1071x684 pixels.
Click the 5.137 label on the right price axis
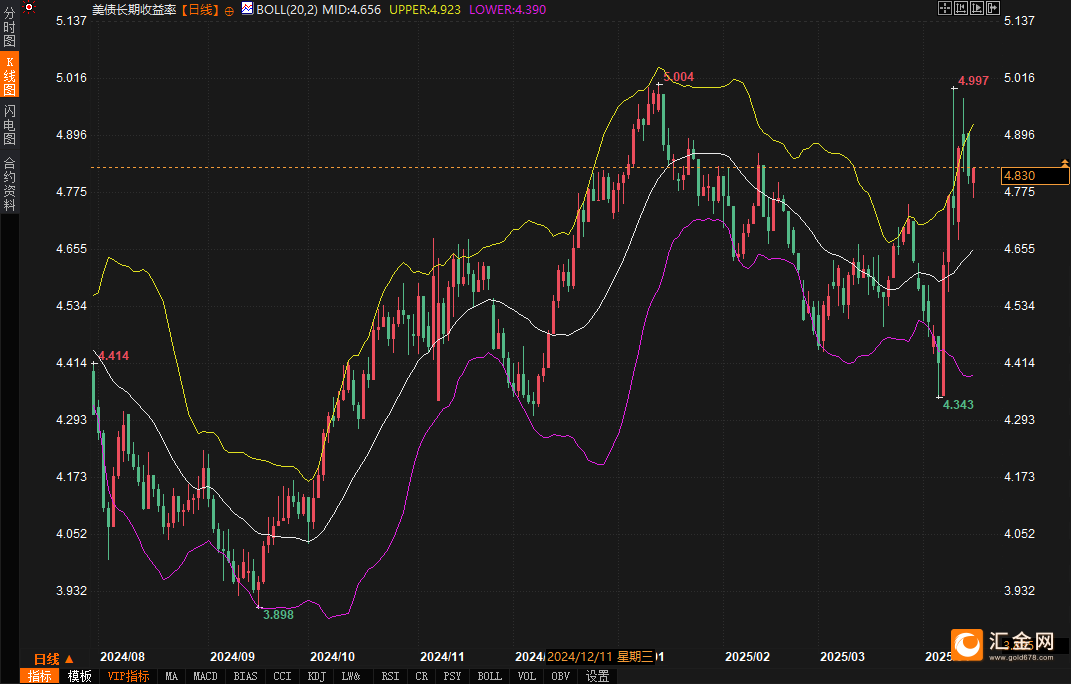pyautogui.click(x=1019, y=20)
